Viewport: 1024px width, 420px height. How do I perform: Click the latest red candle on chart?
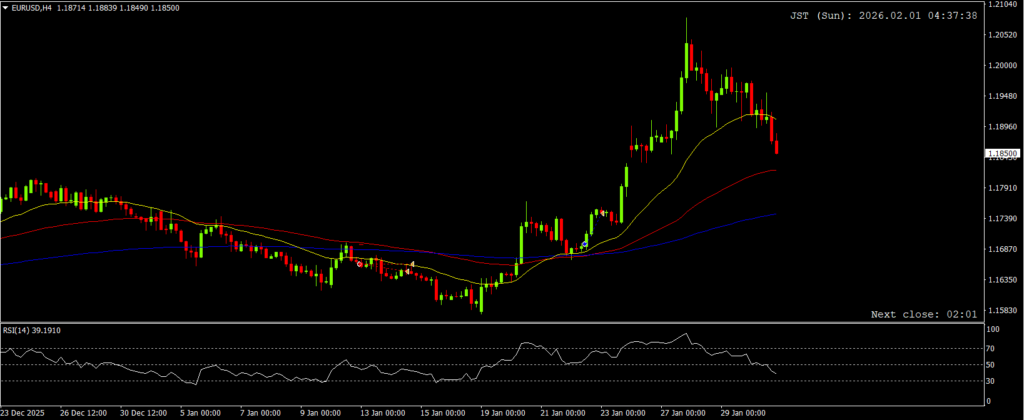tap(777, 147)
